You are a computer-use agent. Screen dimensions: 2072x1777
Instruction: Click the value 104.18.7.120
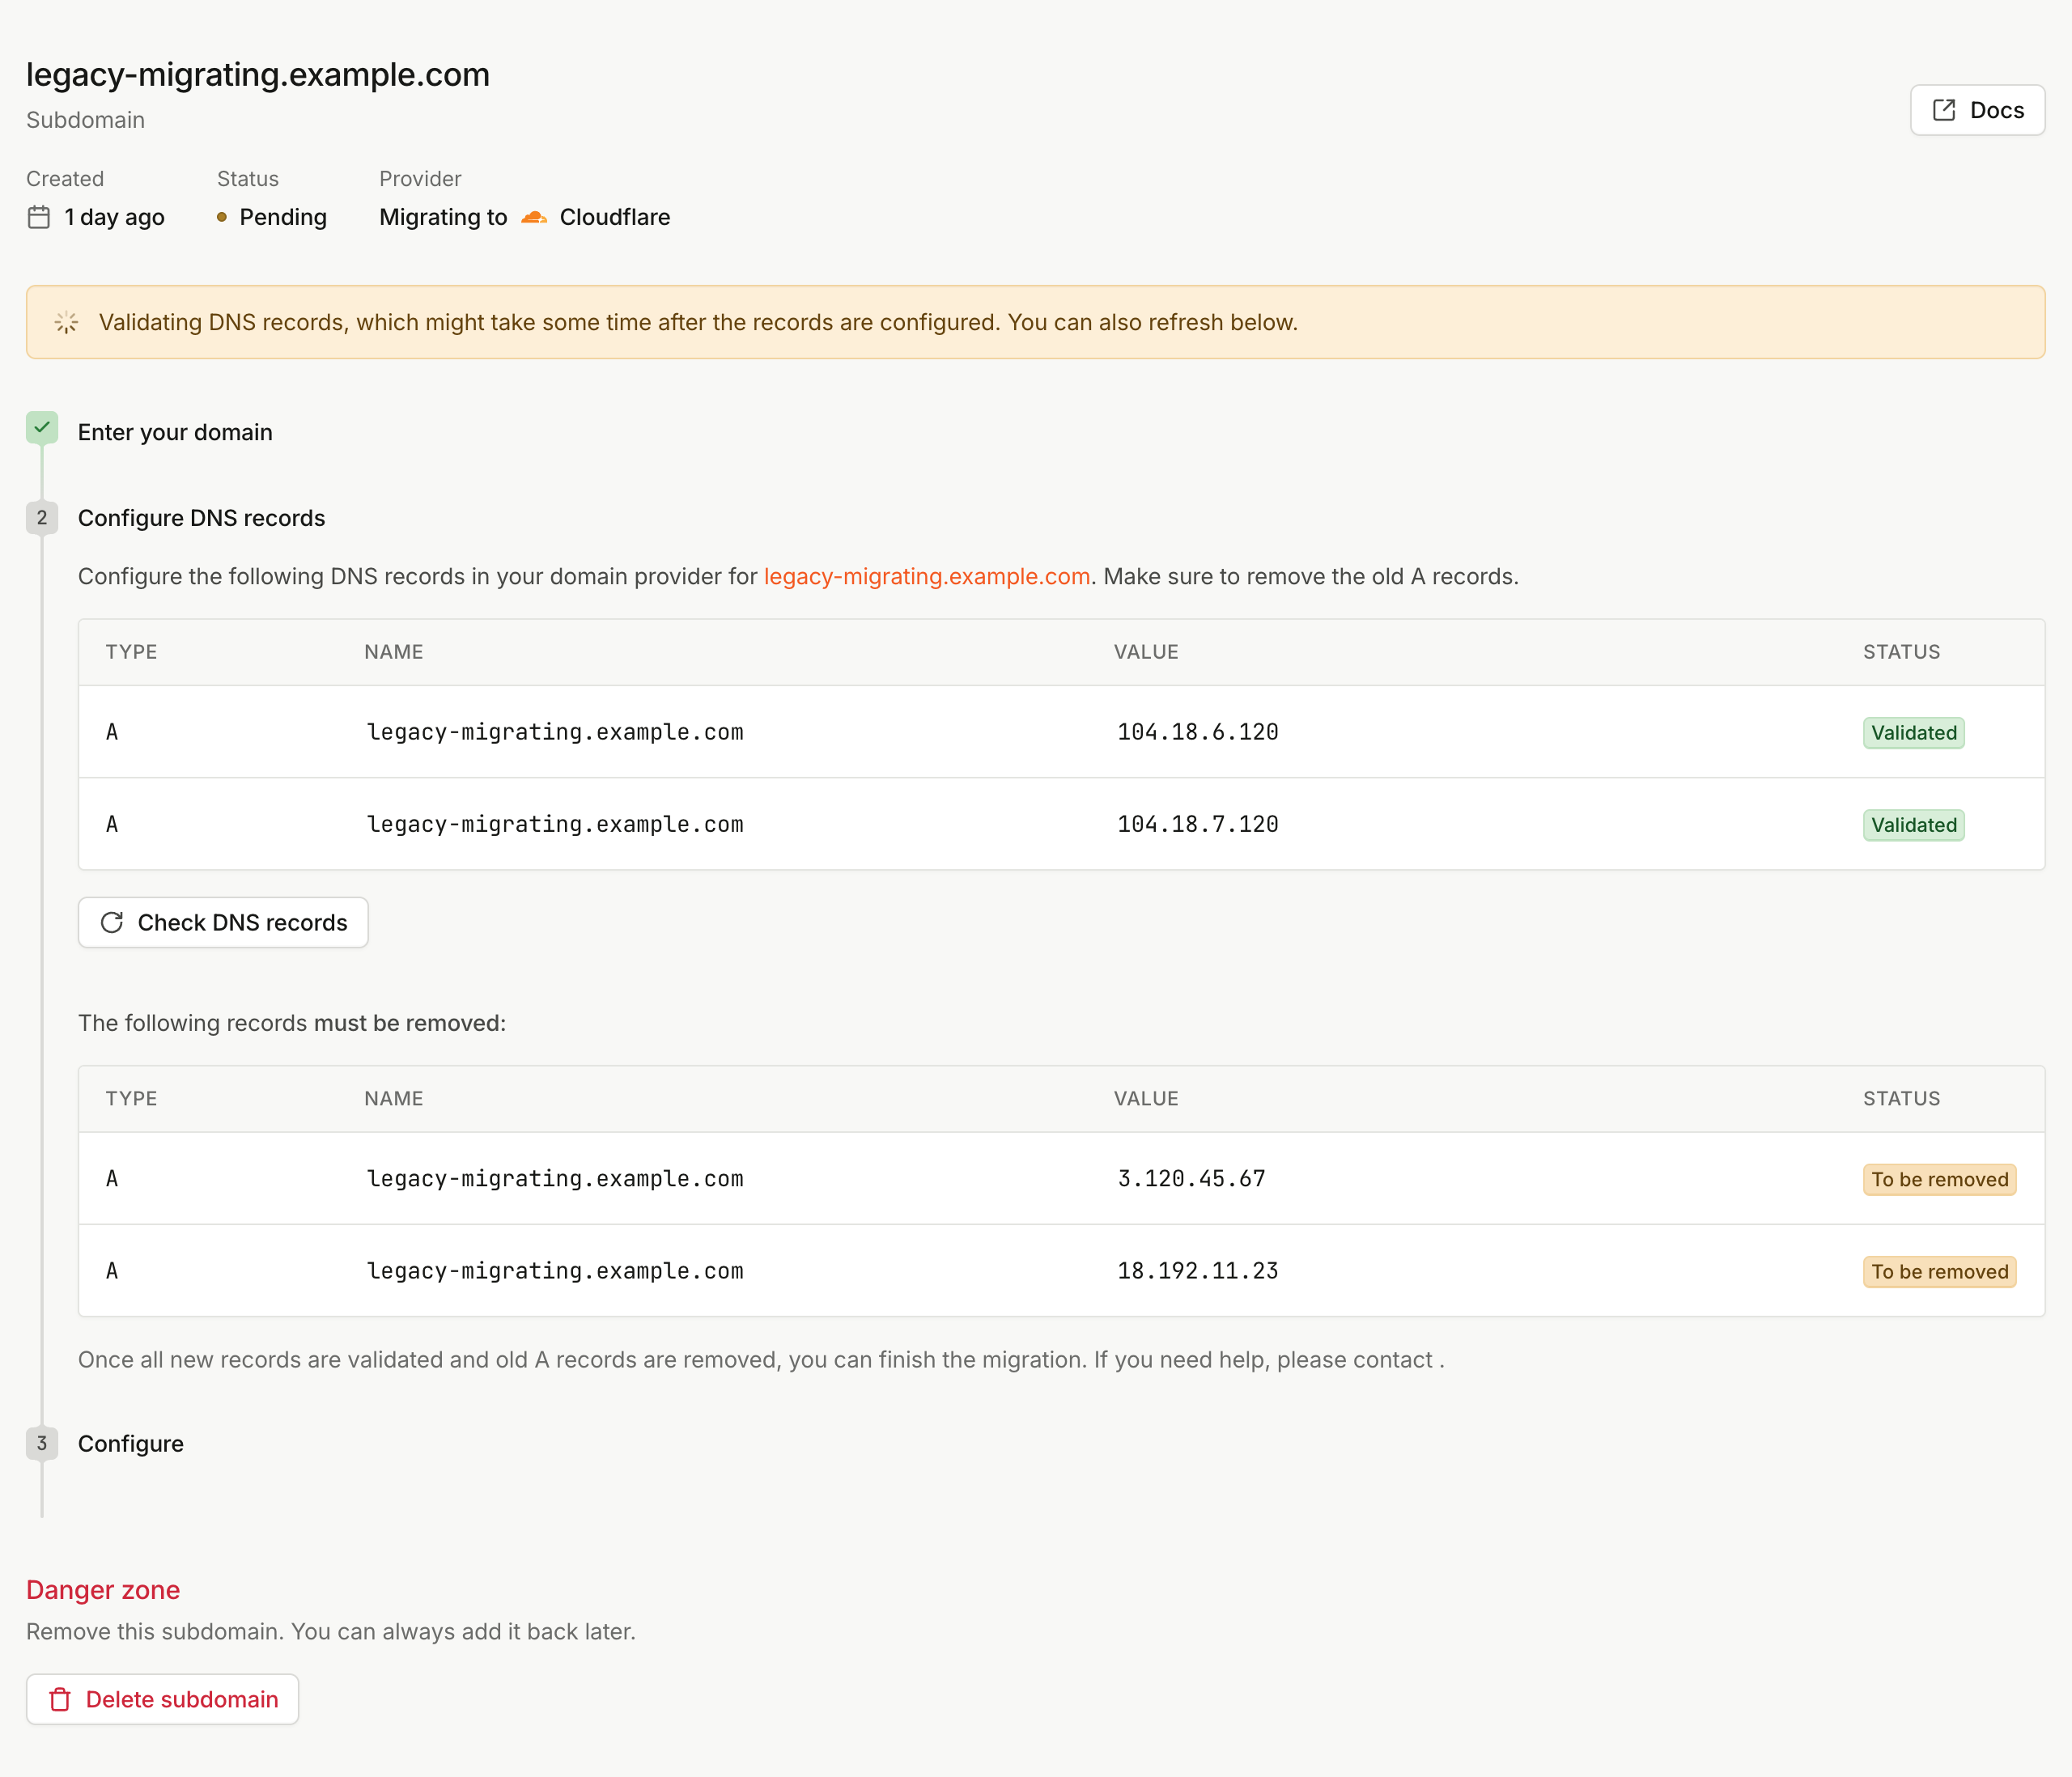tap(1197, 824)
